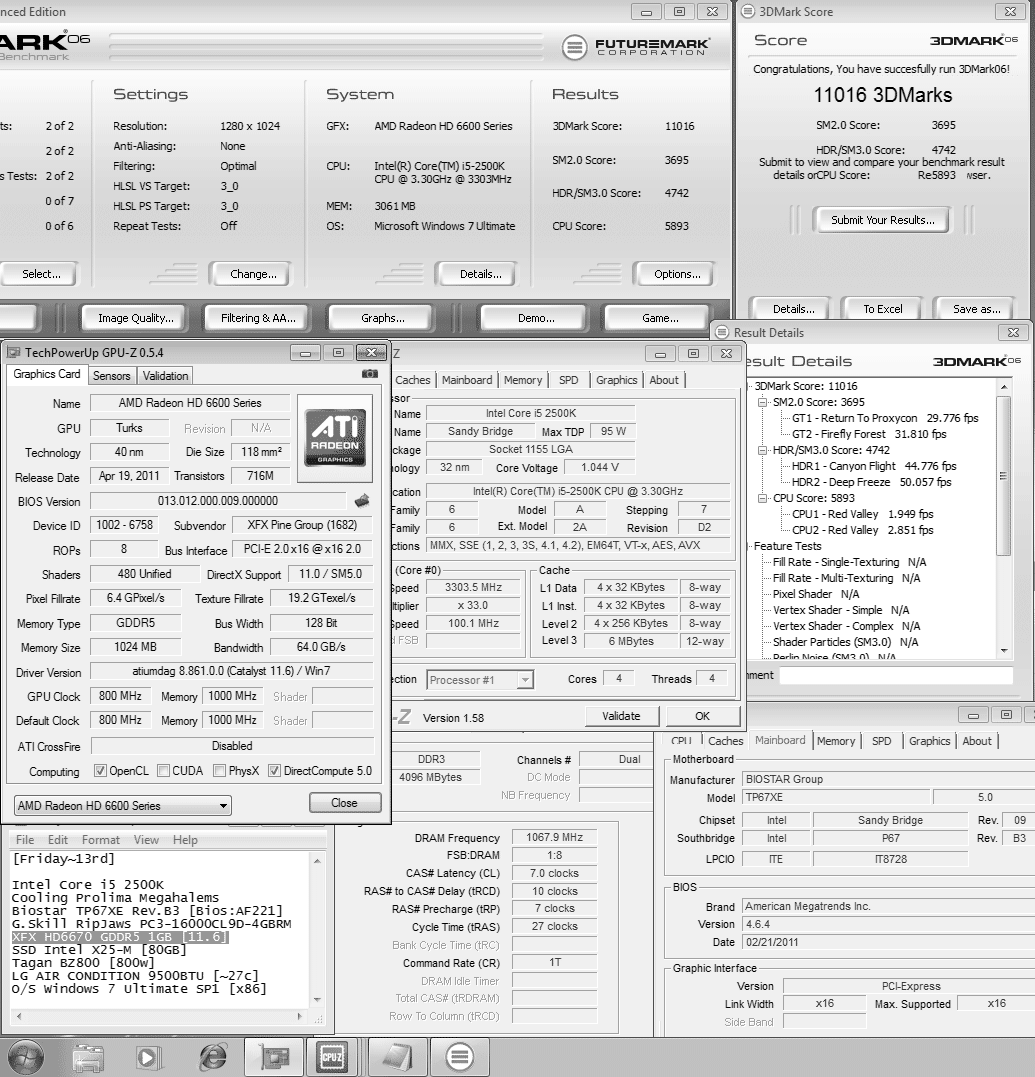Open the Format menu in Notepad
The width and height of the screenshot is (1035, 1077).
(x=100, y=839)
